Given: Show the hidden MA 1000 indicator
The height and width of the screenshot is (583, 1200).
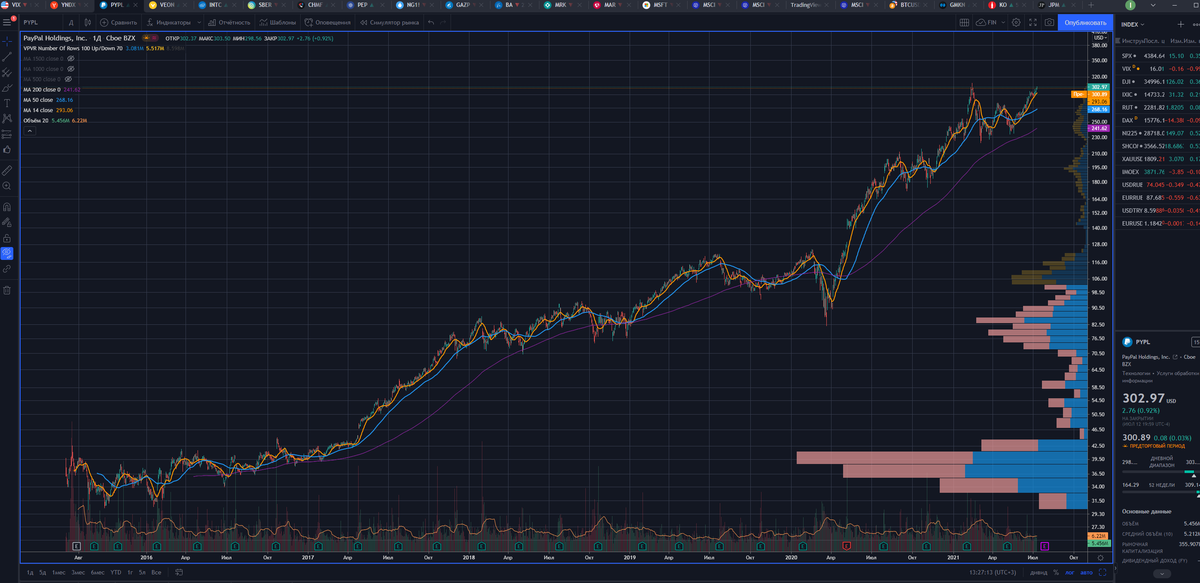Looking at the screenshot, I should coord(71,69).
